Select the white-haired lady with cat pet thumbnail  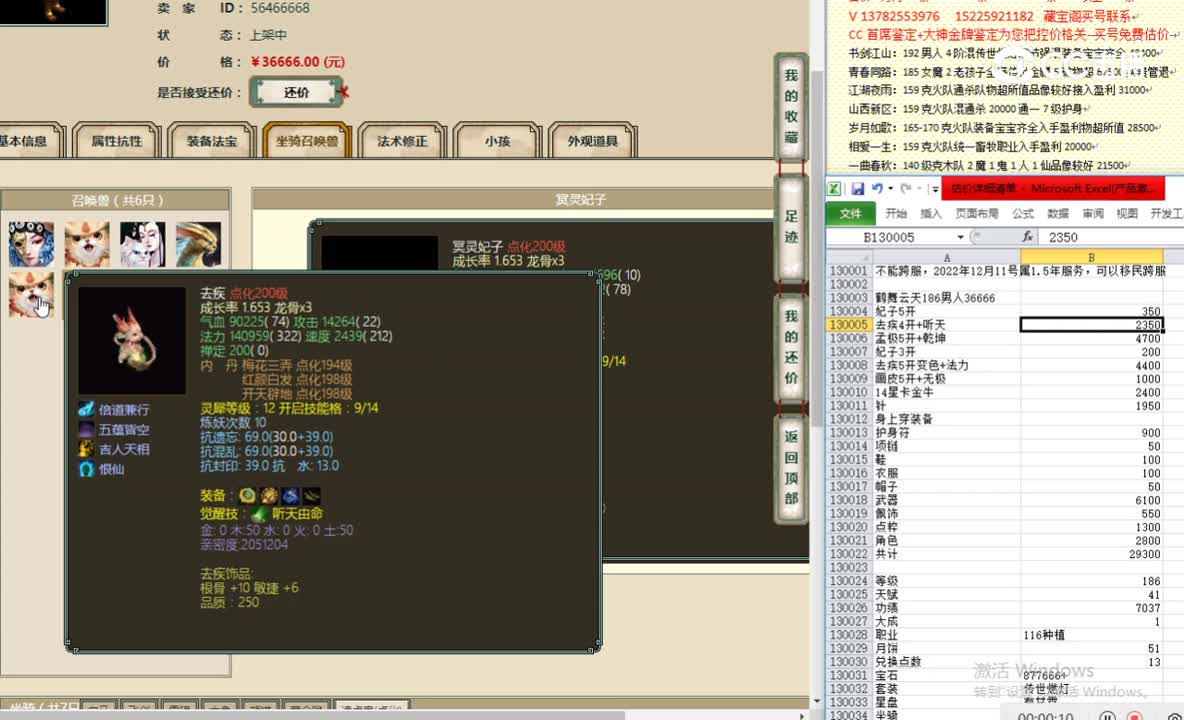143,244
